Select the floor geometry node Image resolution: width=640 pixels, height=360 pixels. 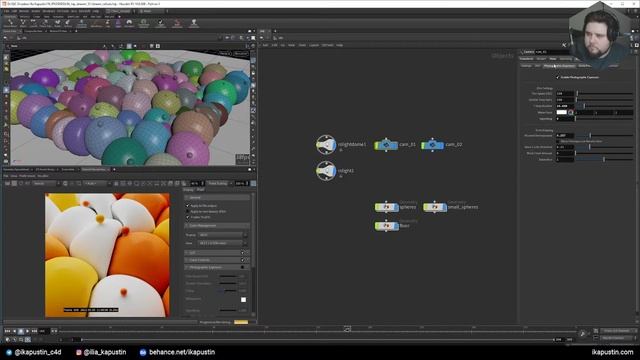pos(387,225)
